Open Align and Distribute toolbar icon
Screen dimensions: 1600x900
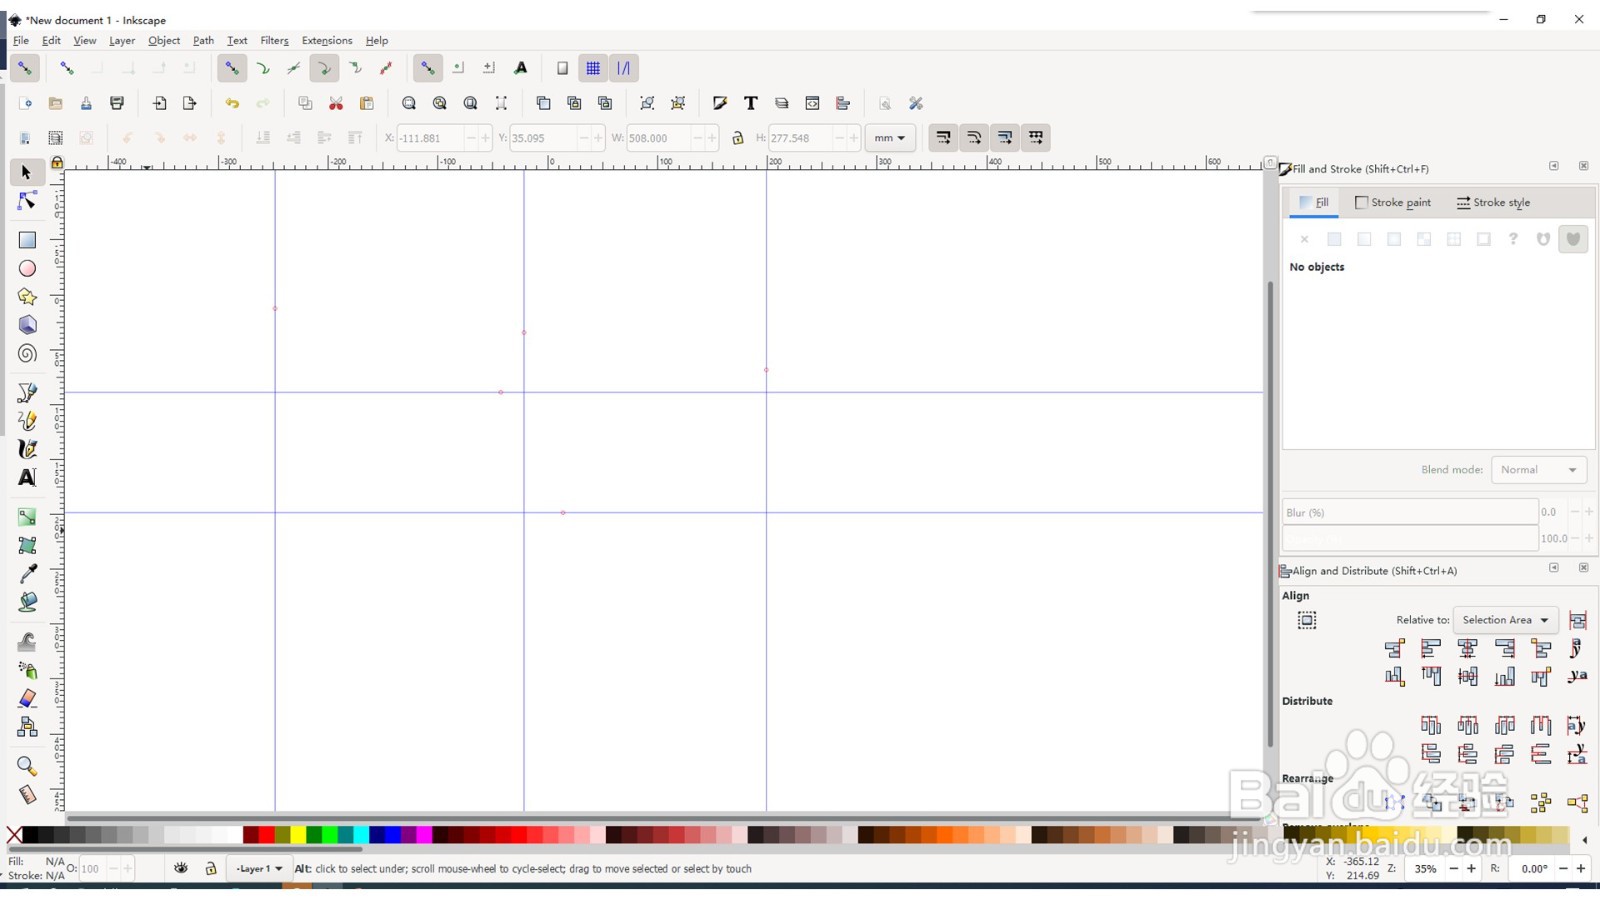843,103
